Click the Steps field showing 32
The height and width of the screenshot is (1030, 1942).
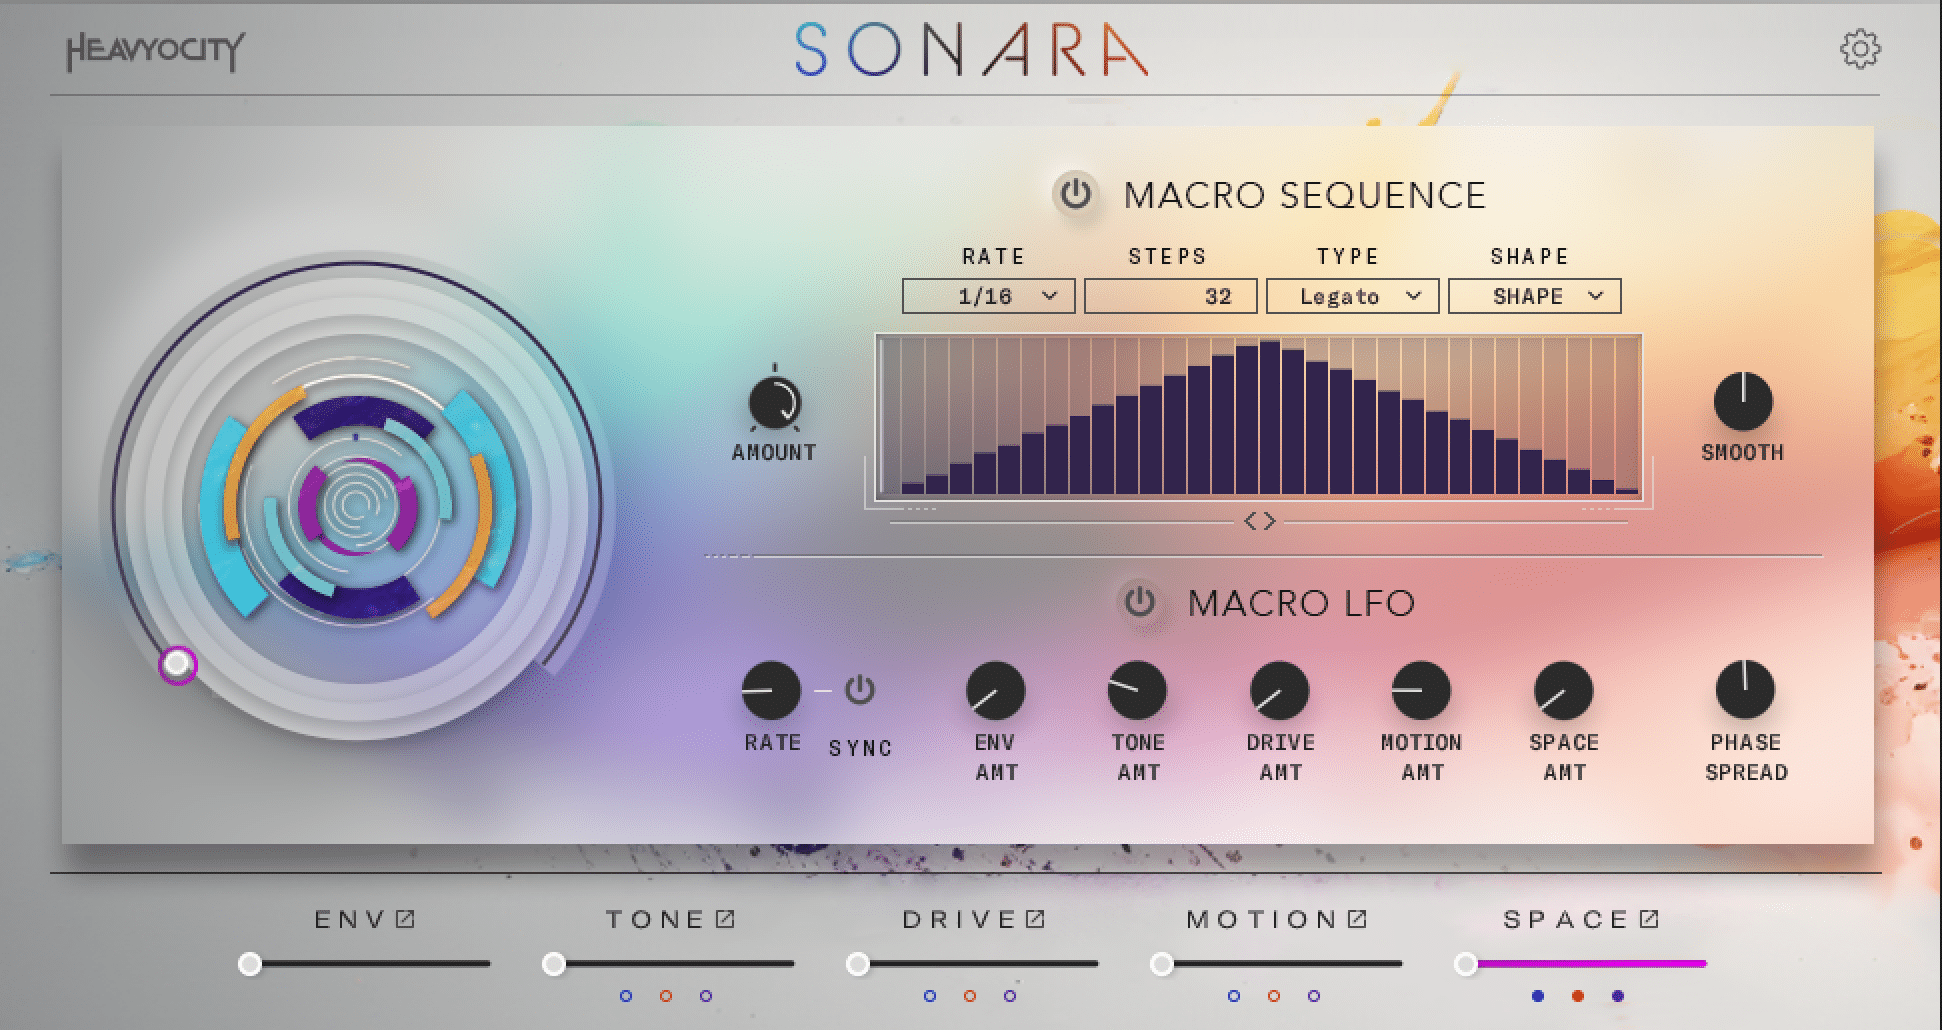tap(1170, 296)
